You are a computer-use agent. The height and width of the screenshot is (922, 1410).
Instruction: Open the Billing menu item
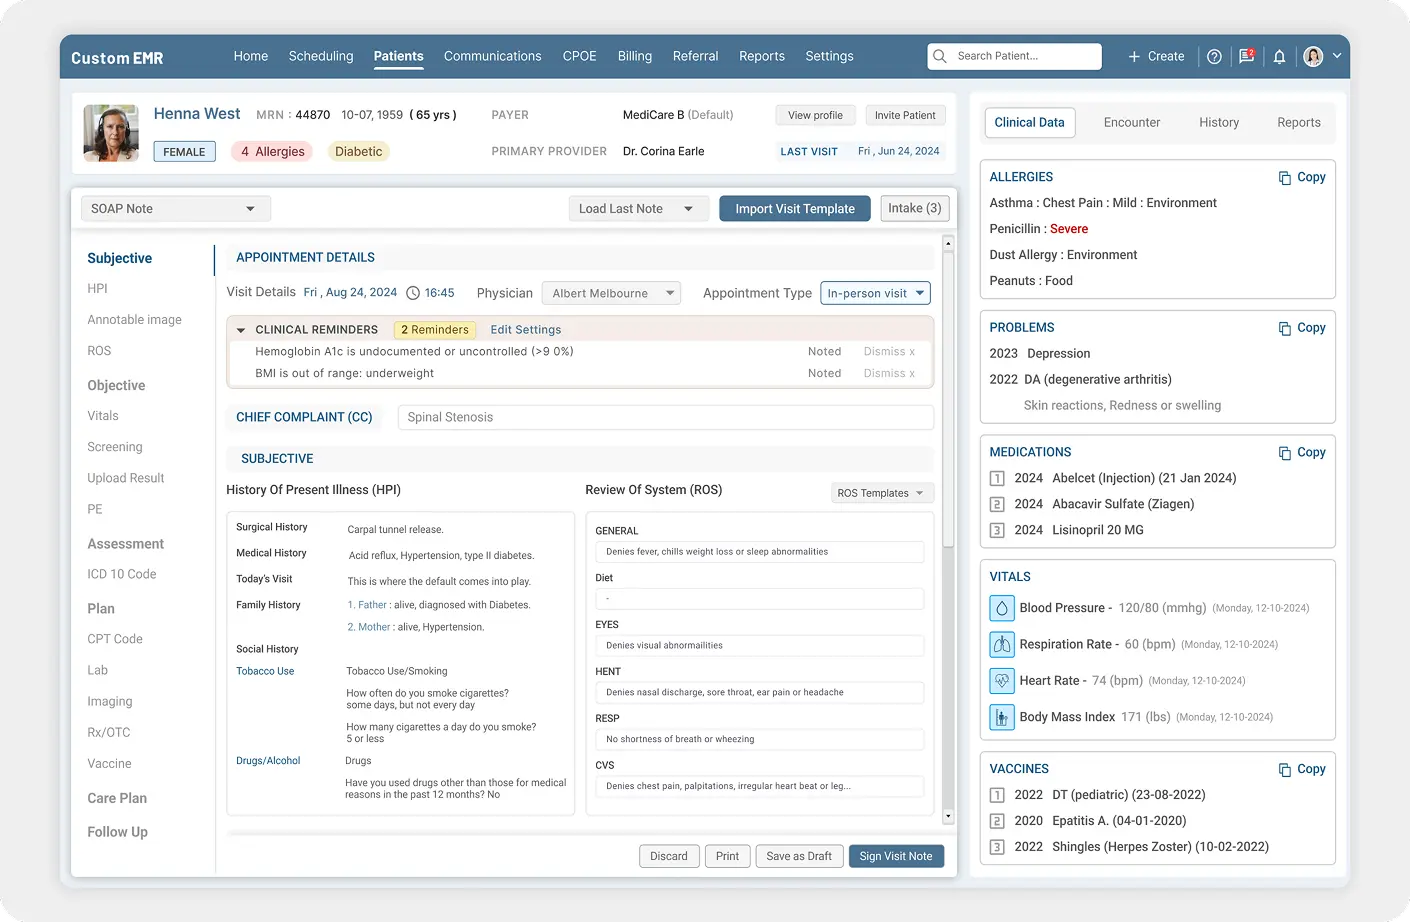(x=634, y=56)
